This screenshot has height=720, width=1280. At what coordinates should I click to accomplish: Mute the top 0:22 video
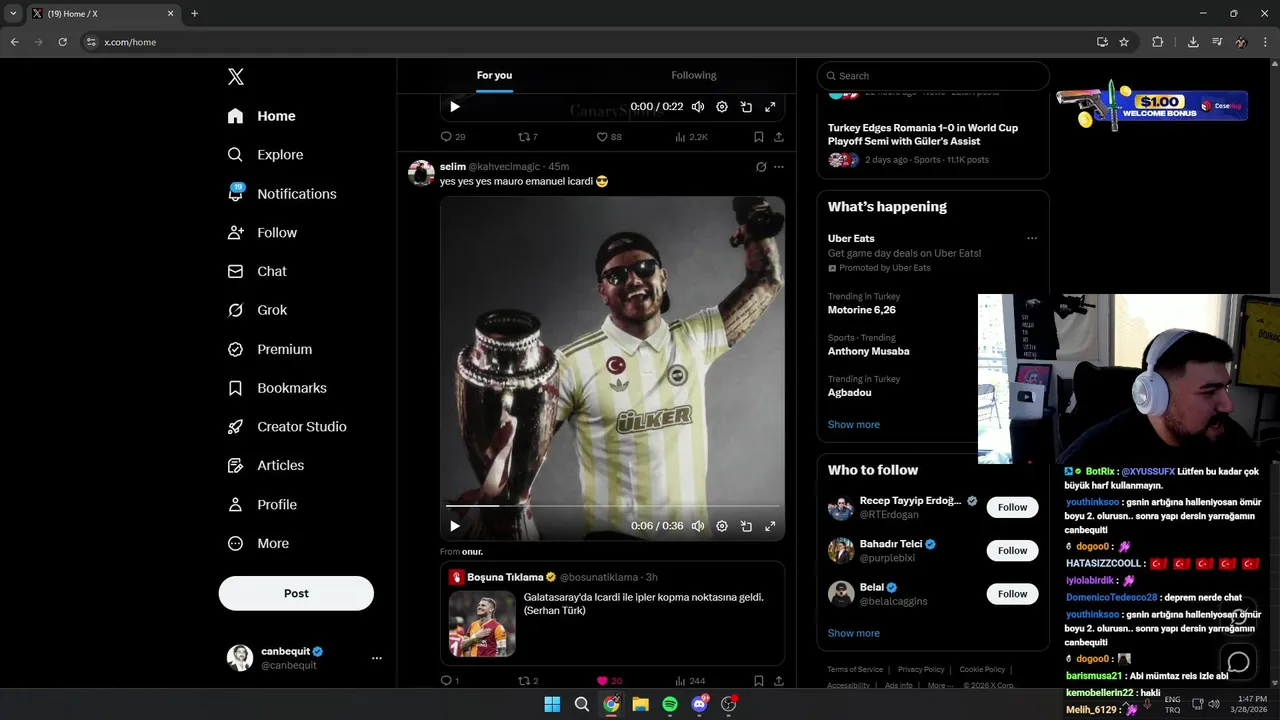[697, 107]
